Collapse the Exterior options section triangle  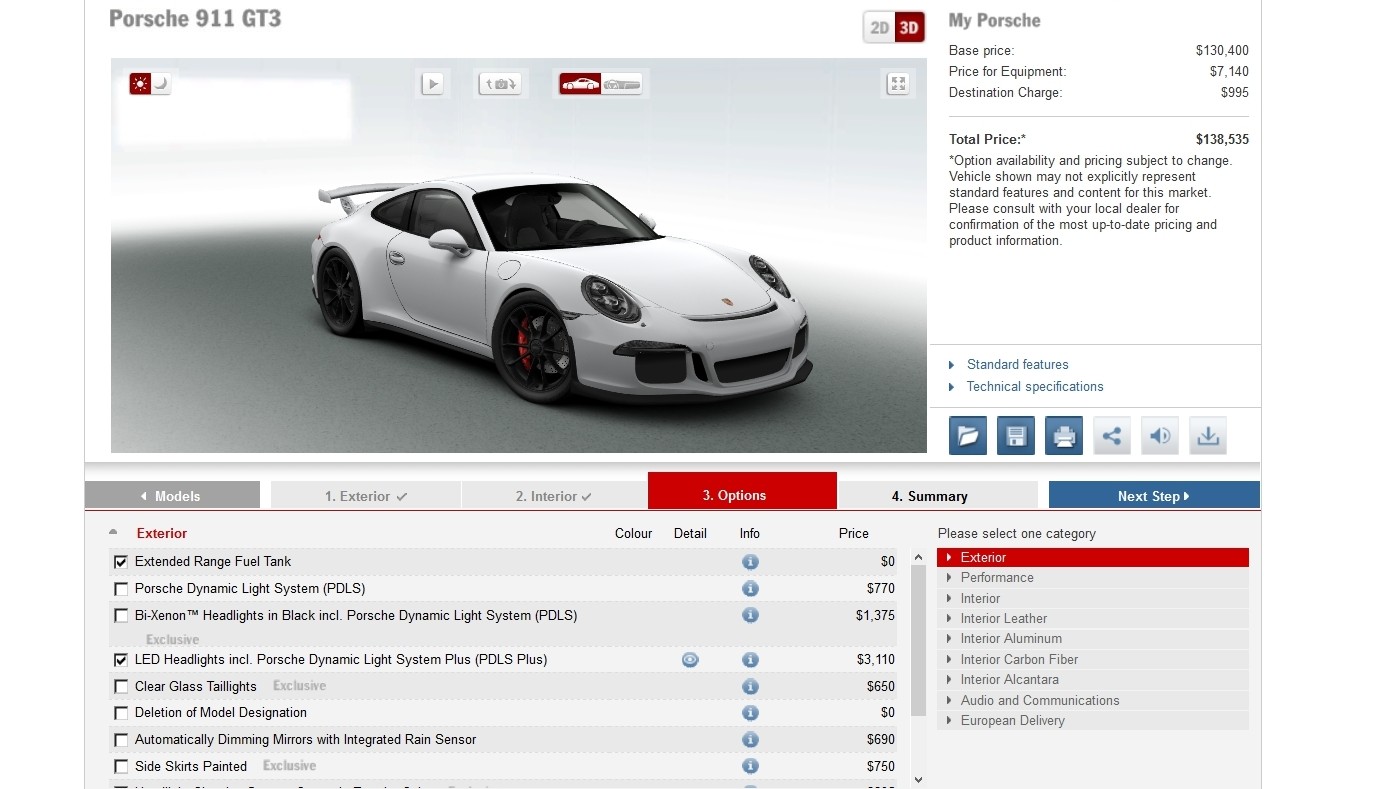[113, 532]
